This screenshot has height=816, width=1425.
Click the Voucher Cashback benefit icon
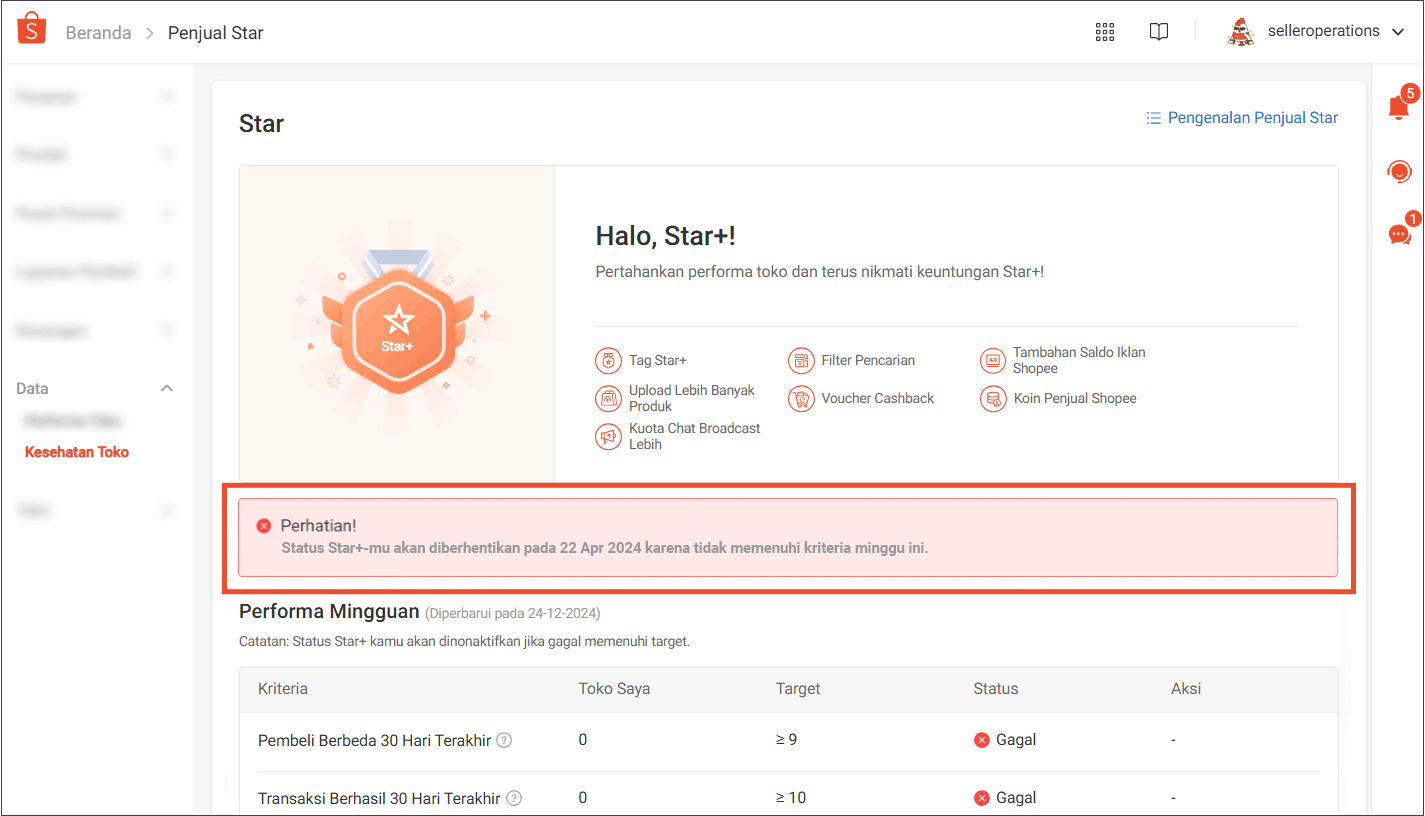click(x=800, y=399)
